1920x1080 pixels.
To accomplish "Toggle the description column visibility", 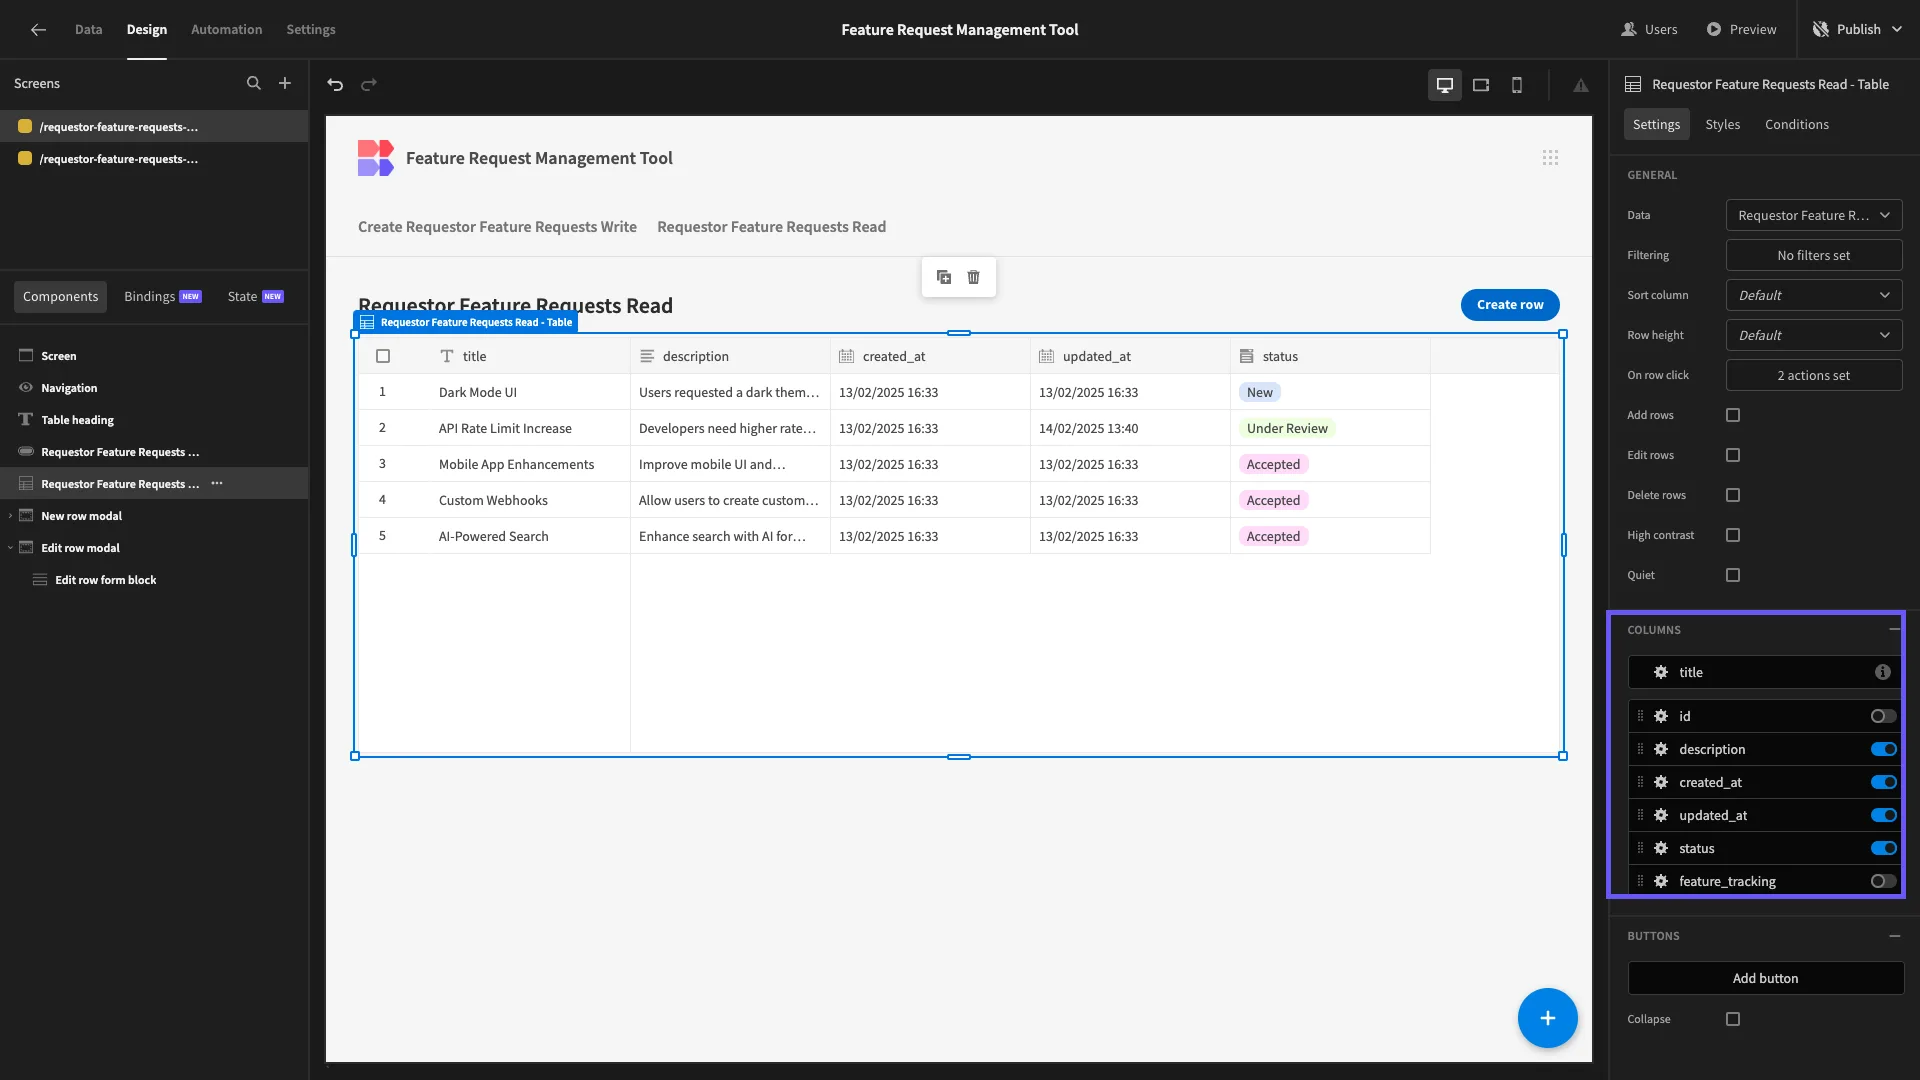I will point(1883,749).
